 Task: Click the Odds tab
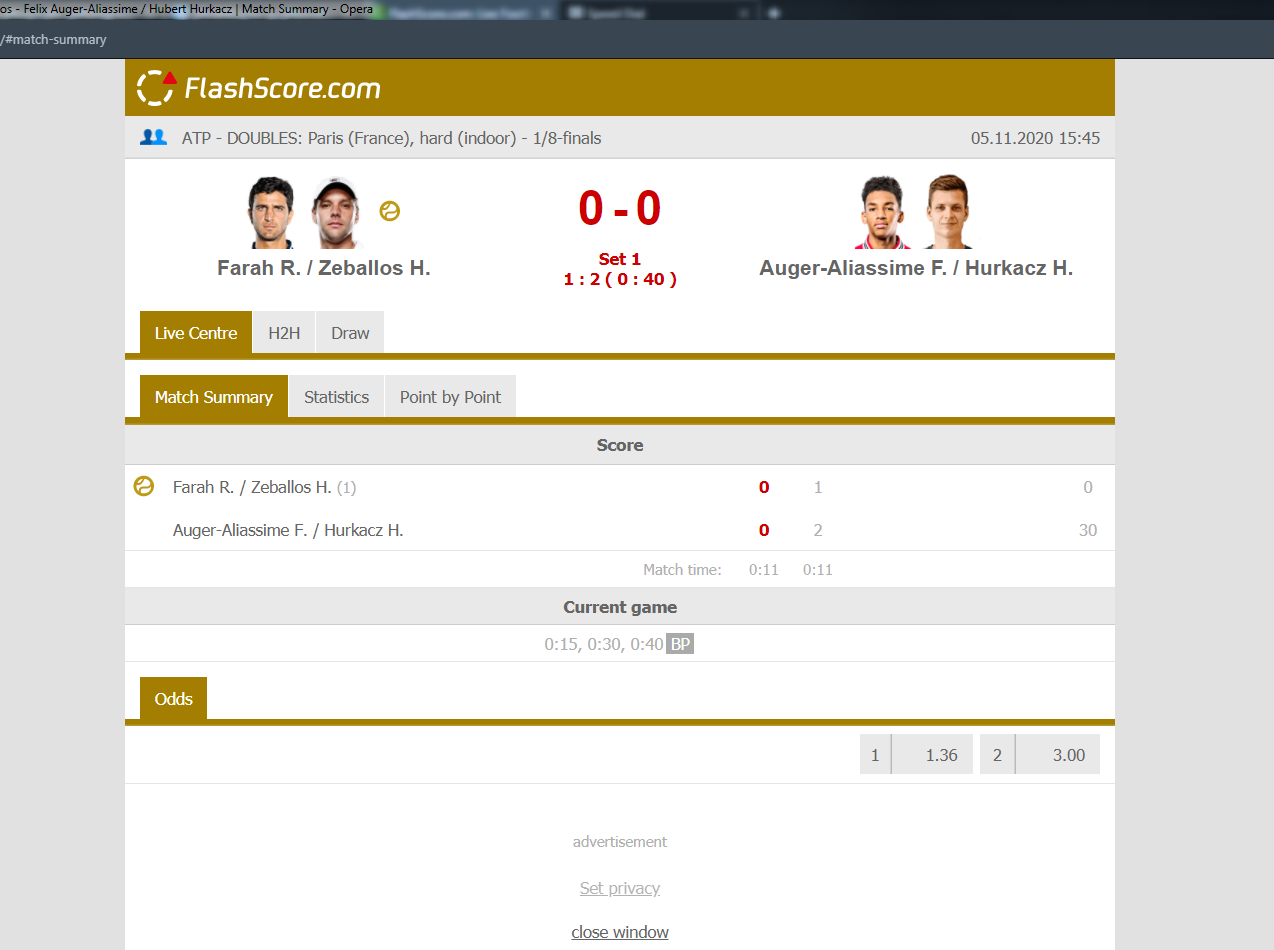pyautogui.click(x=173, y=699)
